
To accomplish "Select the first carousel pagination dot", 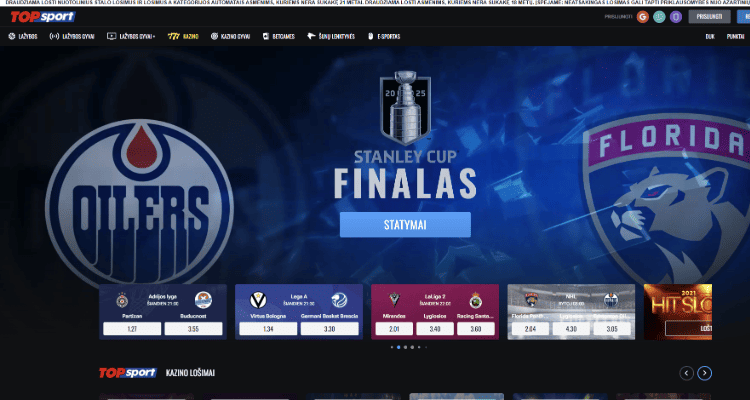I will pyautogui.click(x=392, y=347).
